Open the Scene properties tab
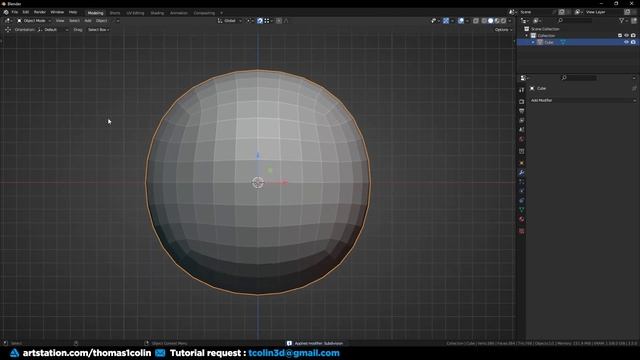The width and height of the screenshot is (640, 360). pos(522,130)
